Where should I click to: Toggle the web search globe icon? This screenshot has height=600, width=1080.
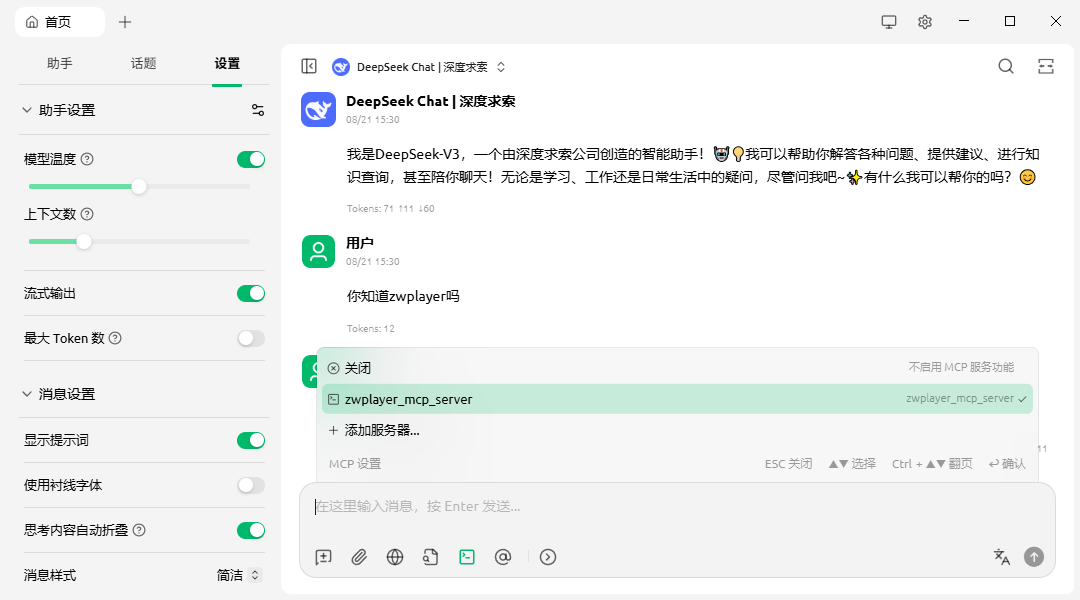click(x=395, y=557)
